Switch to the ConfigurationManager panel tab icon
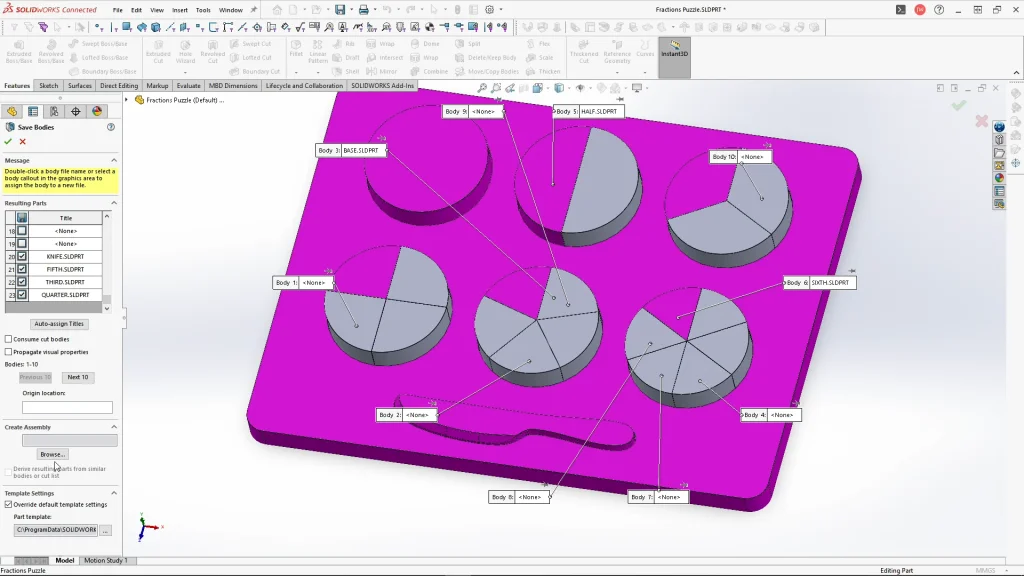Viewport: 1024px width, 576px height. (x=54, y=112)
